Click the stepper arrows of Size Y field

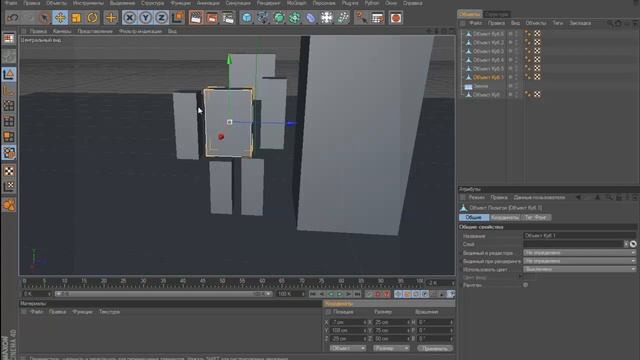[409, 330]
